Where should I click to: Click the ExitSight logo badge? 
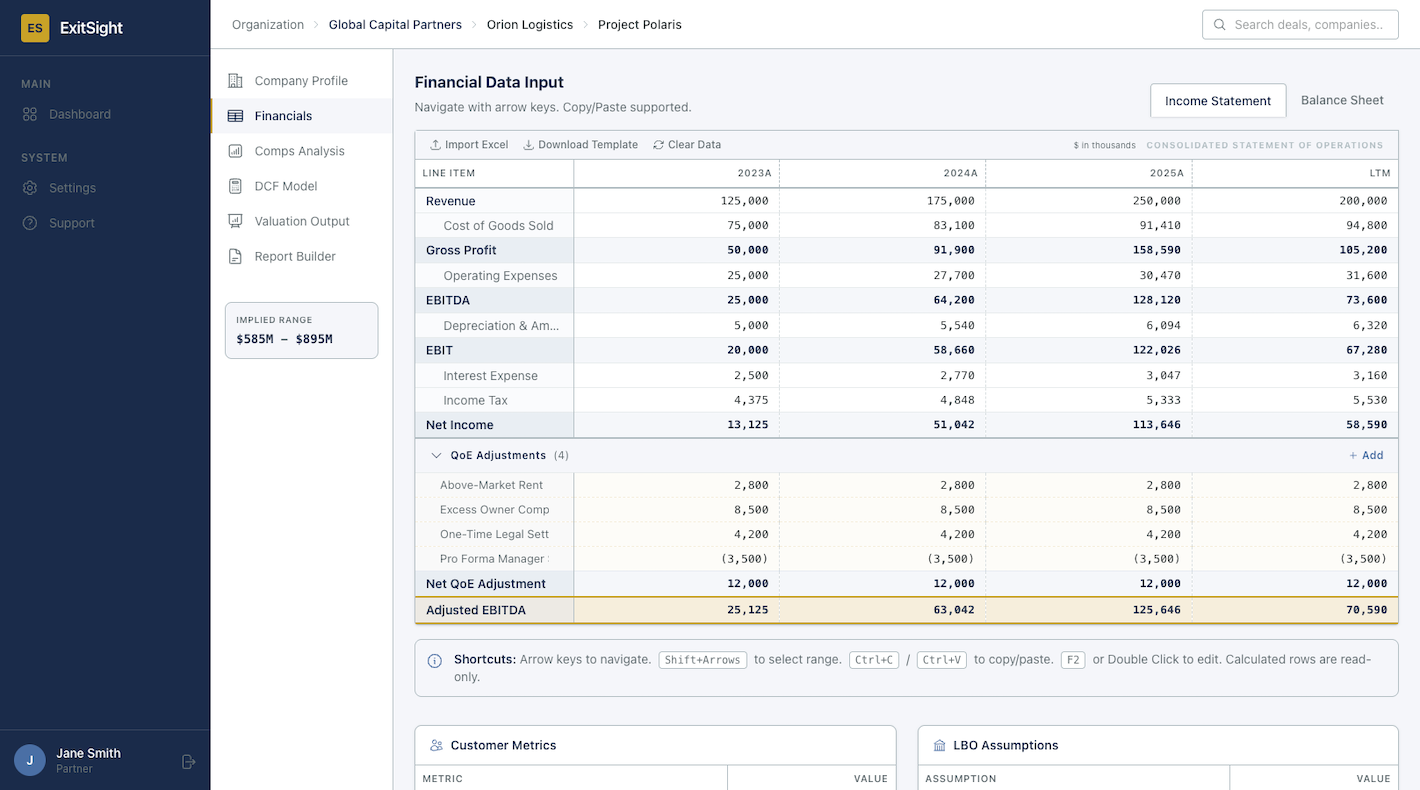pyautogui.click(x=34, y=29)
